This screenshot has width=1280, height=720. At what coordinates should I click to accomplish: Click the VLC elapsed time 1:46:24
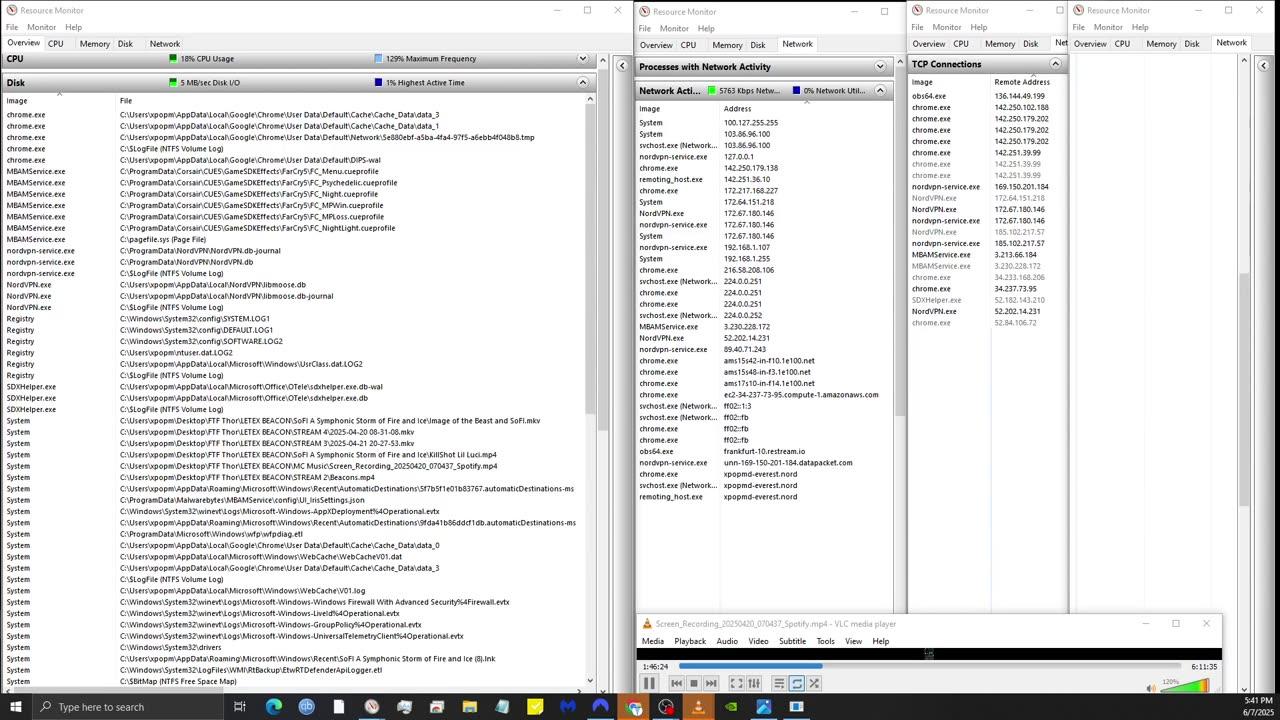tap(655, 666)
